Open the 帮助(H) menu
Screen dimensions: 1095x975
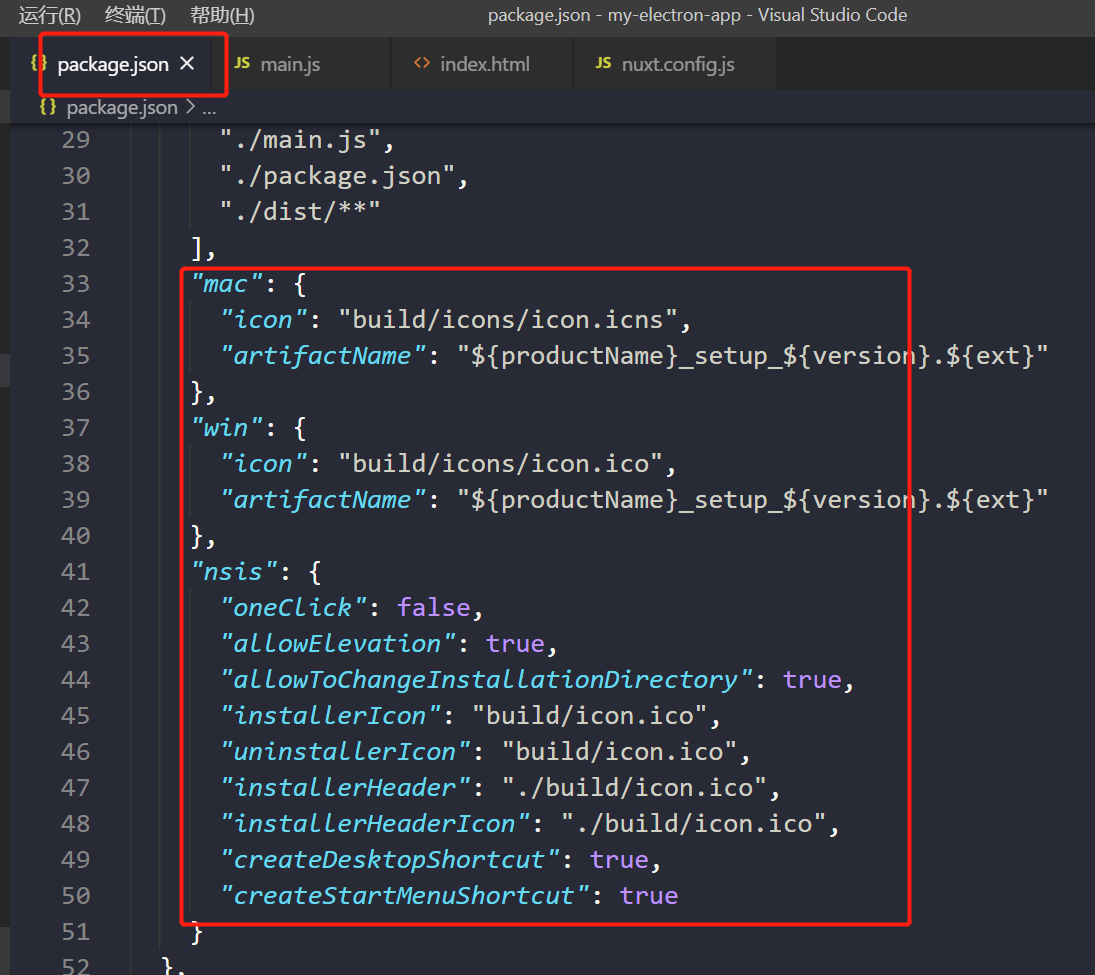click(x=222, y=15)
